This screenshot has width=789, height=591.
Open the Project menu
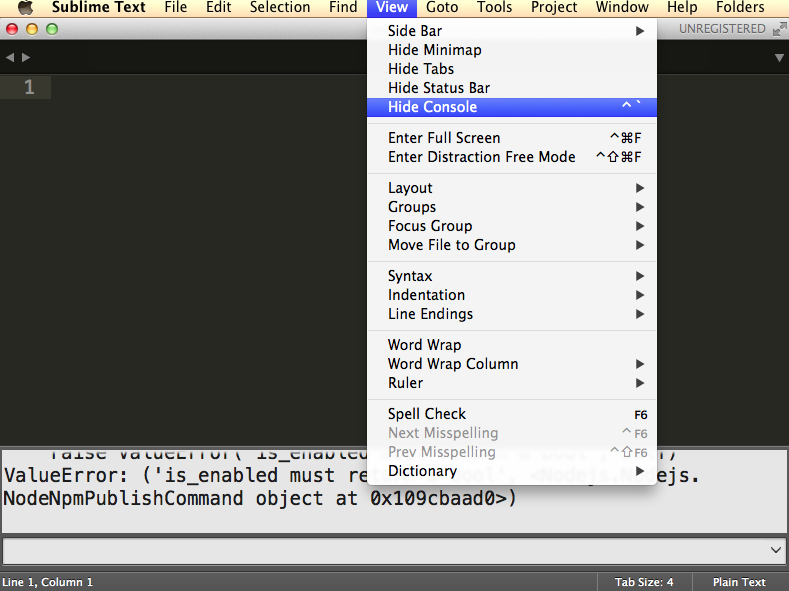pos(554,7)
